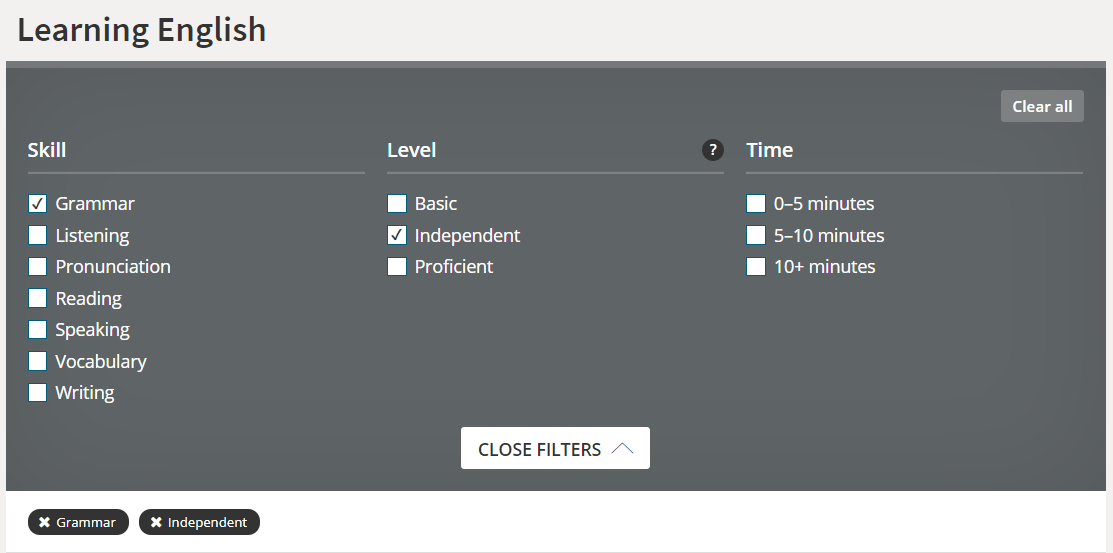This screenshot has height=553, width=1113.
Task: Check the Speaking skill box
Action: click(x=38, y=330)
